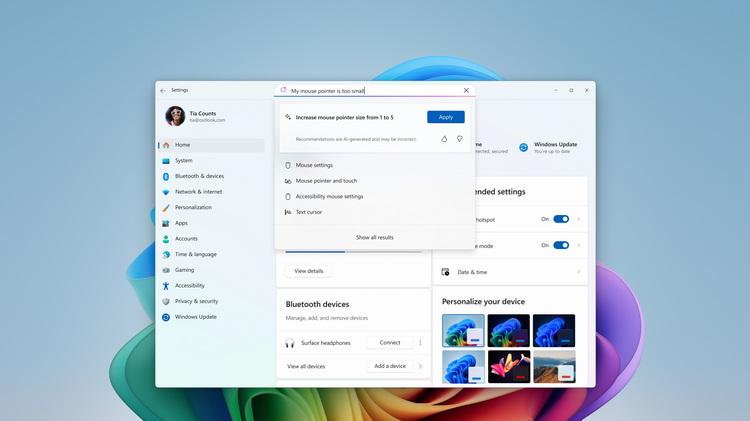This screenshot has width=750, height=421.
Task: Click the Surface headphones icon
Action: click(x=290, y=343)
